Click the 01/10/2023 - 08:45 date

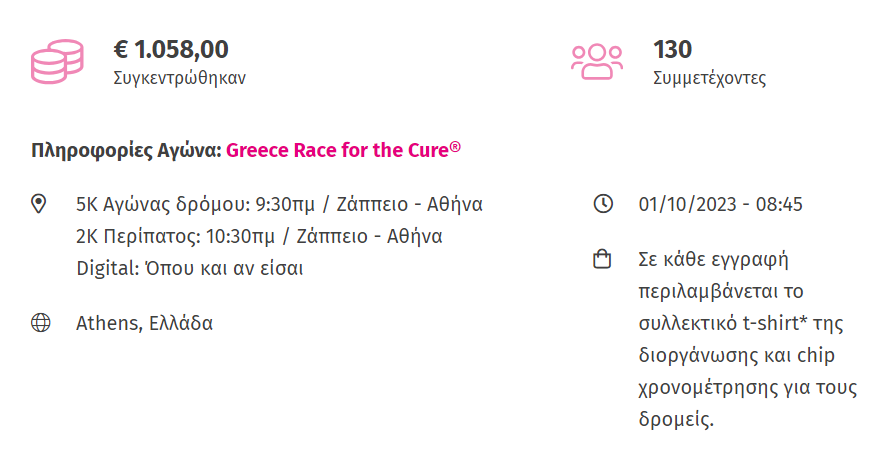coord(720,205)
